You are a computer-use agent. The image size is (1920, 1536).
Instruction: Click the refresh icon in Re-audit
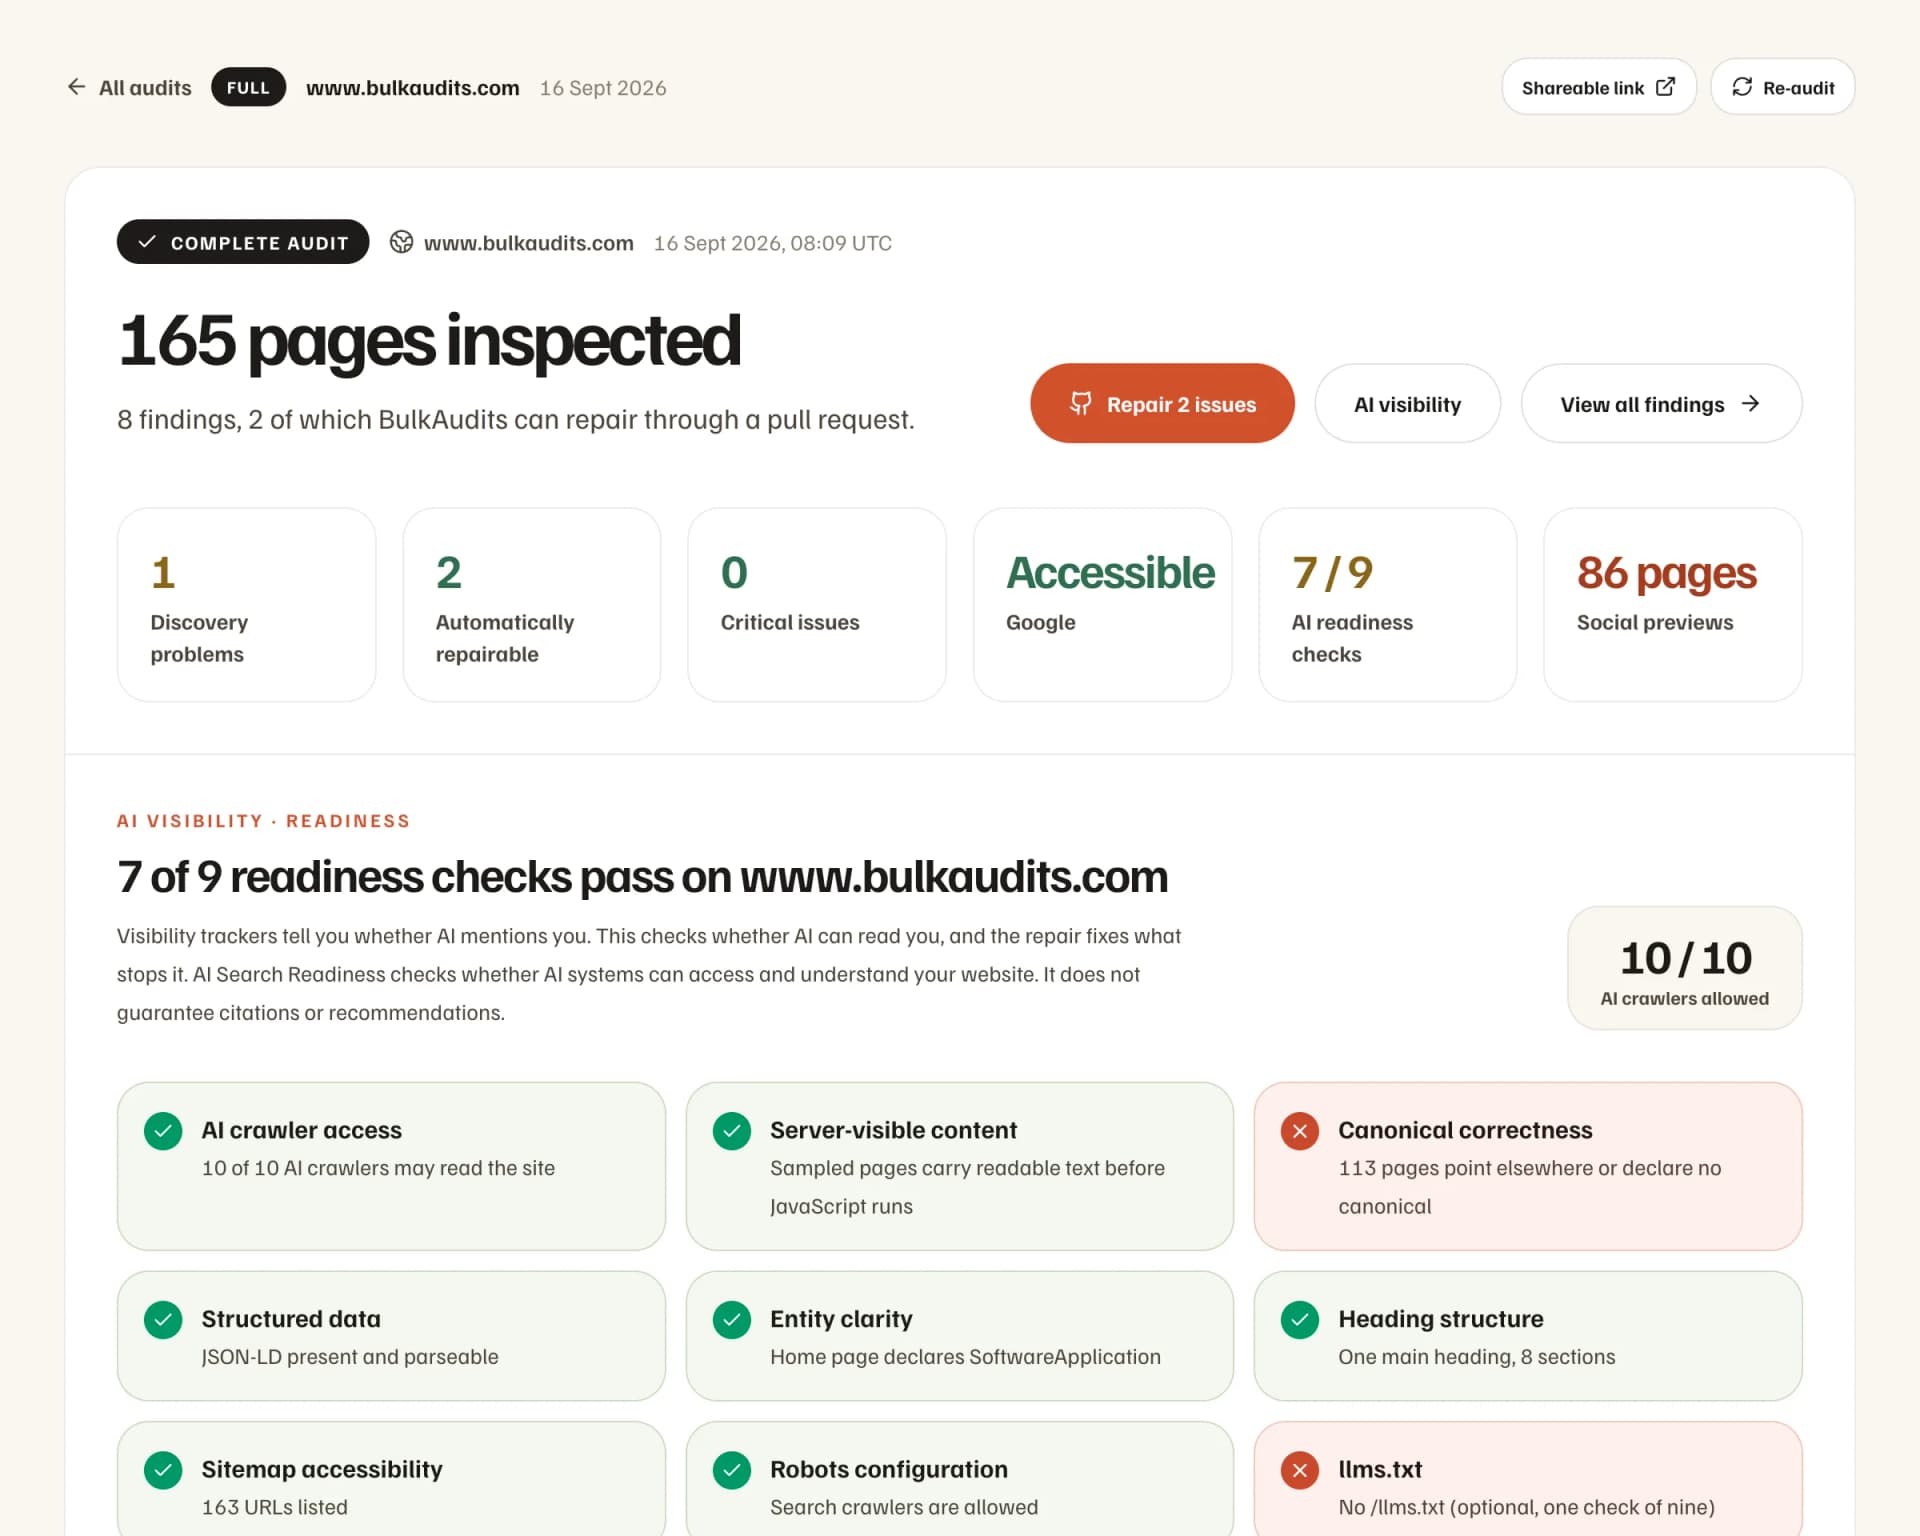pyautogui.click(x=1742, y=87)
